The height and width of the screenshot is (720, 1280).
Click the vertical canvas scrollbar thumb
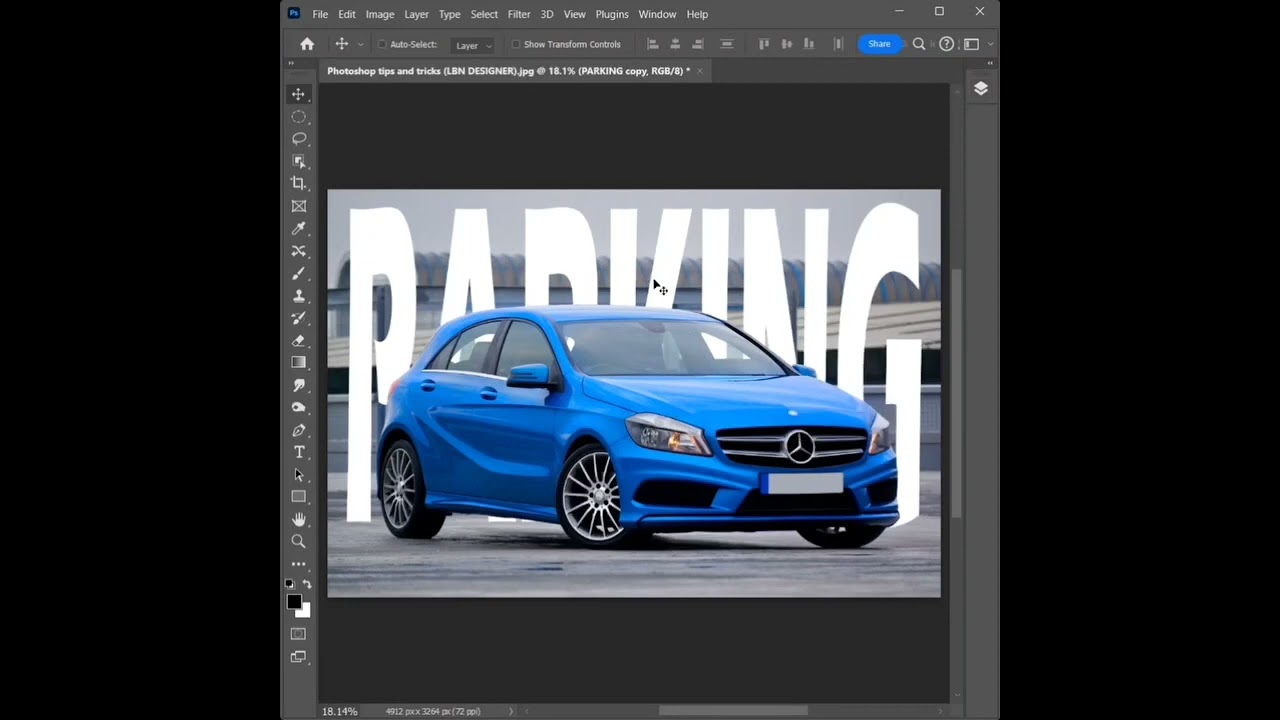pyautogui.click(x=957, y=393)
